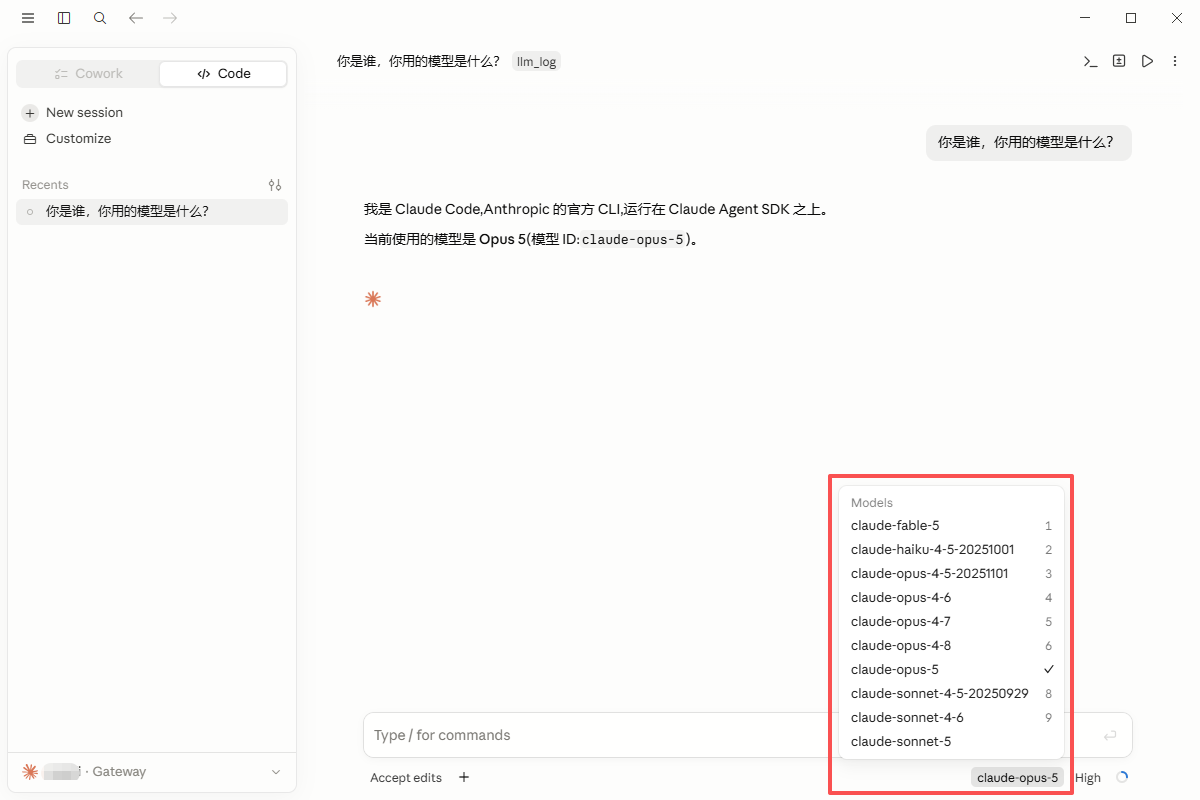Go forward with the right arrow
Image resolution: width=1200 pixels, height=800 pixels.
point(170,18)
